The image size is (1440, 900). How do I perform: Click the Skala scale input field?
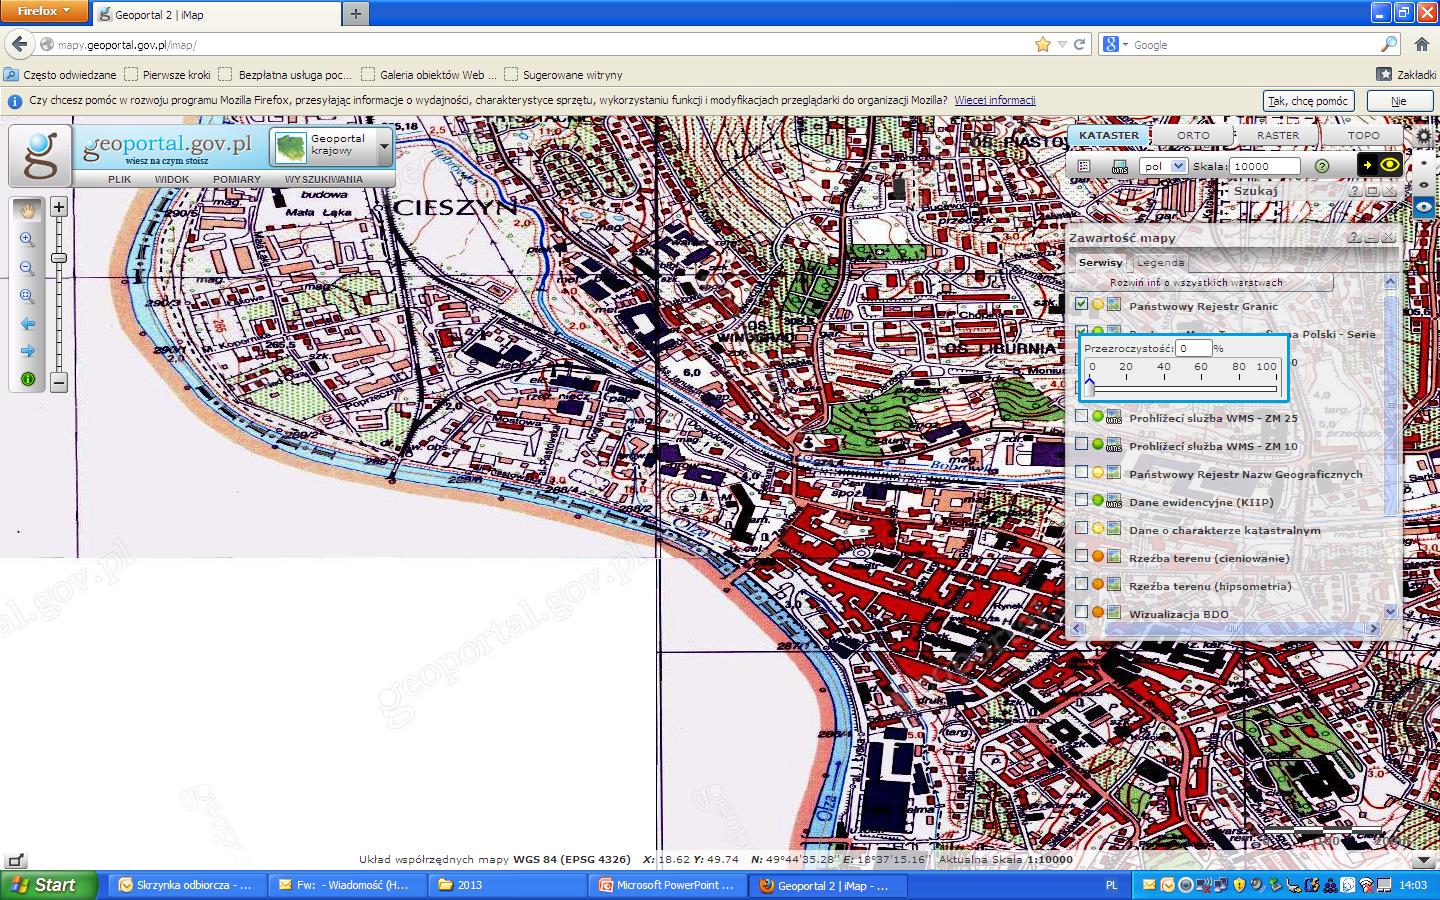pyautogui.click(x=1265, y=166)
